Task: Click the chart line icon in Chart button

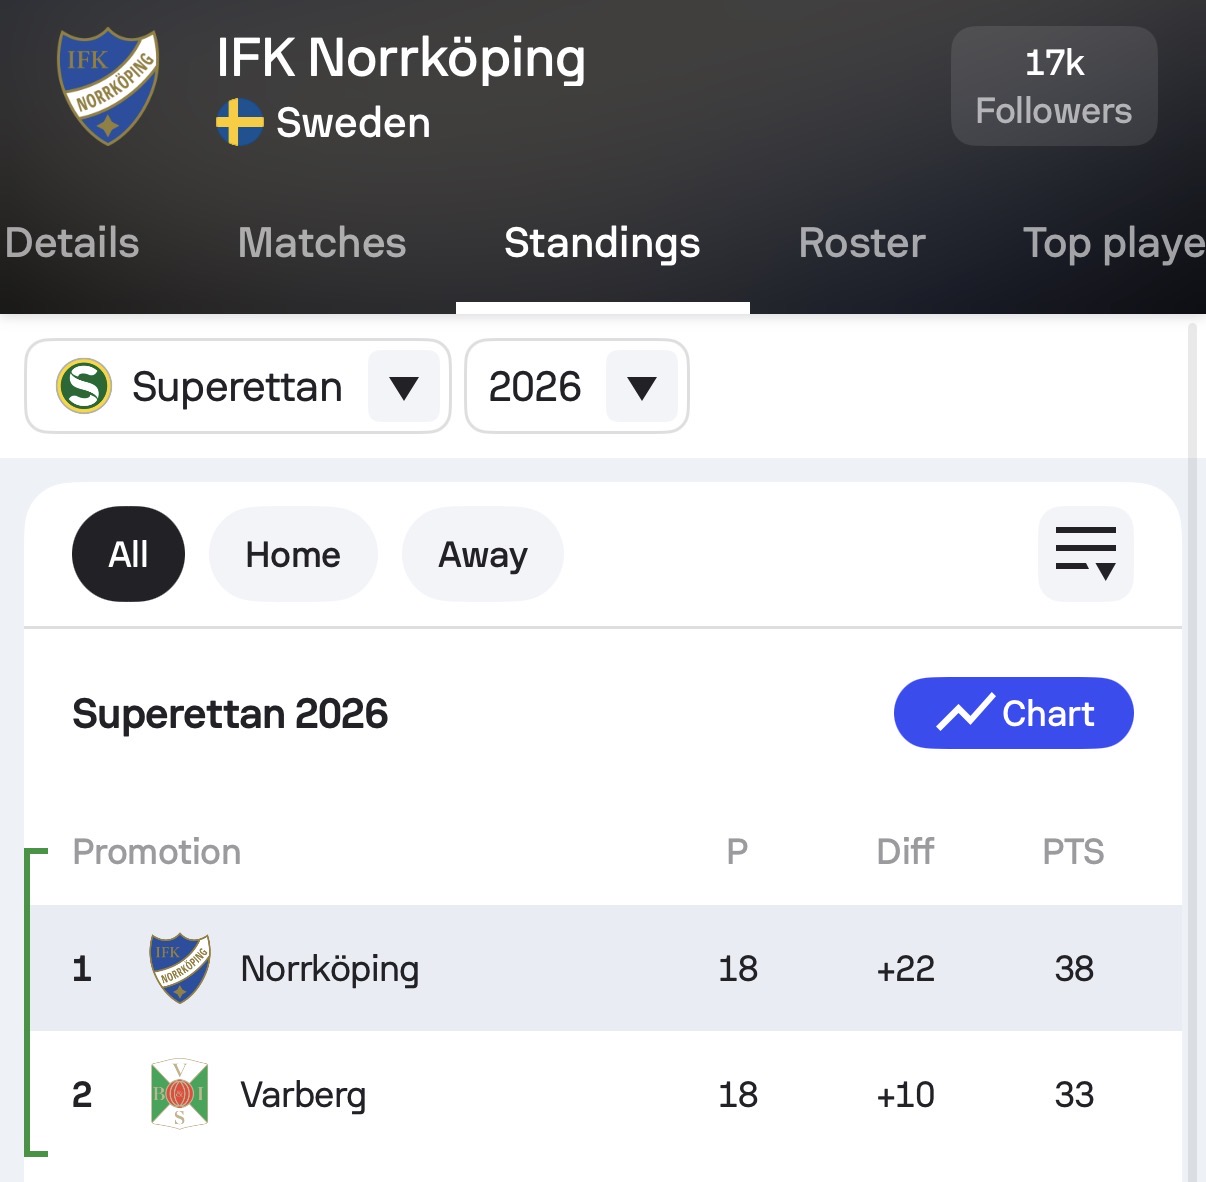Action: (965, 713)
